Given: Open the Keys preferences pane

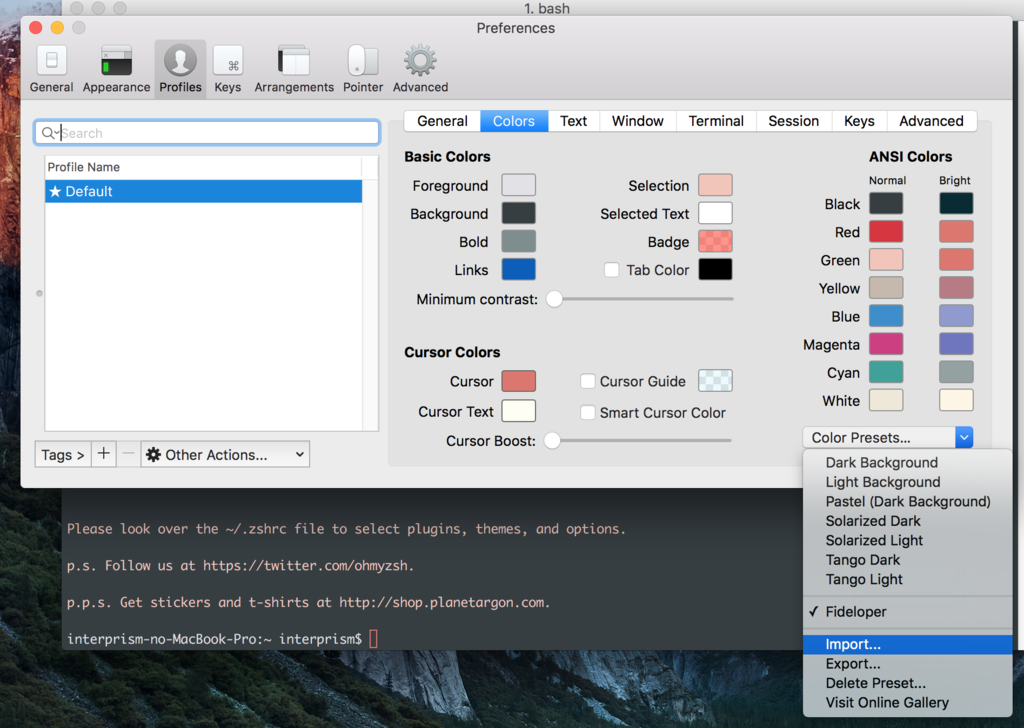Looking at the screenshot, I should pyautogui.click(x=228, y=69).
